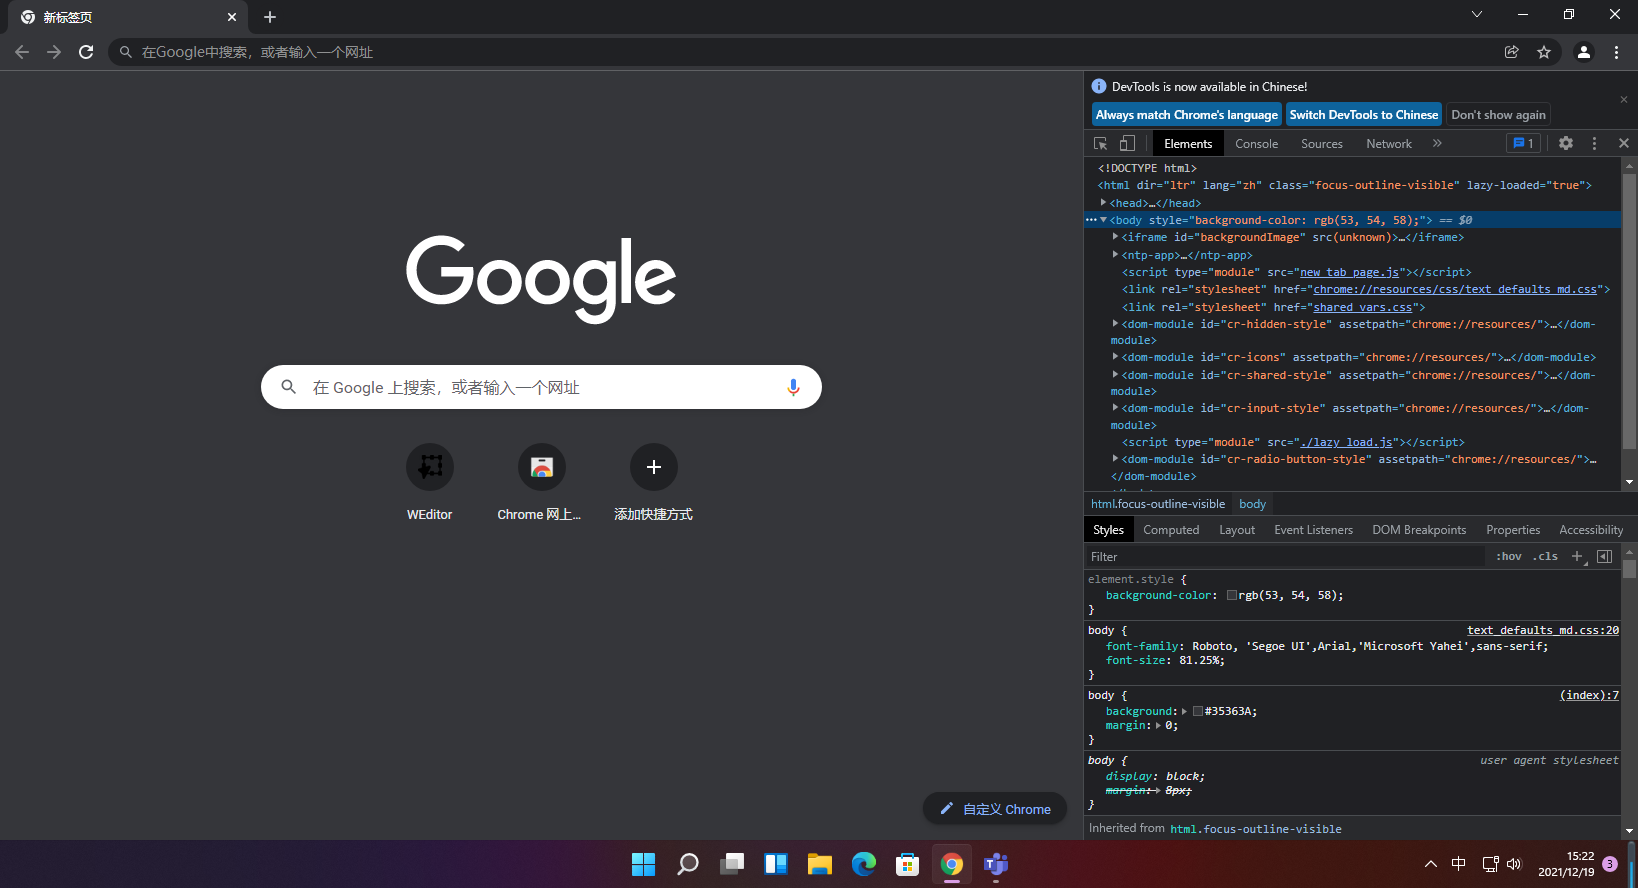This screenshot has height=888, width=1638.
Task: Open Microsoft Edge from taskbar
Action: [864, 864]
